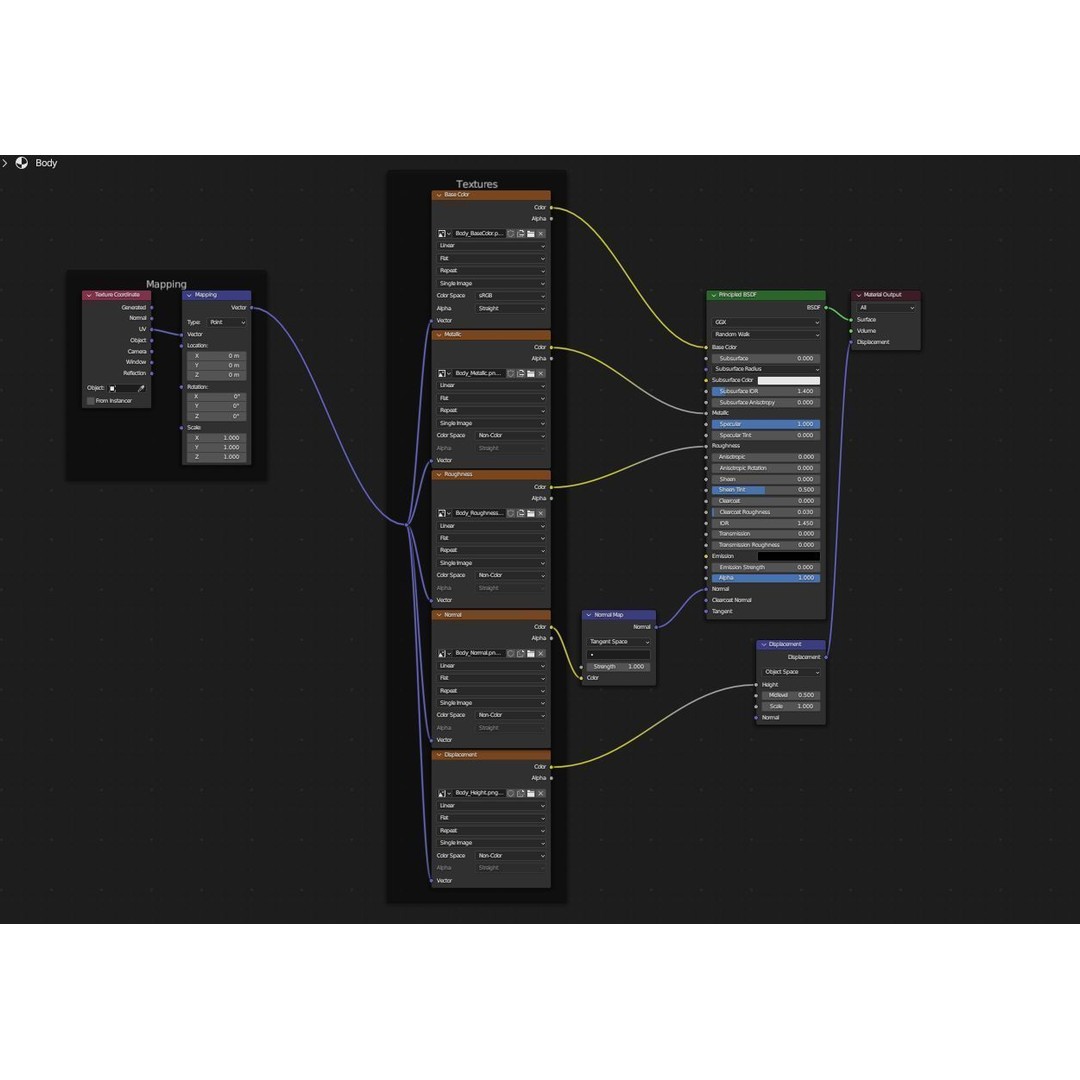The image size is (1080, 1080).
Task: Browse image icon in Roughness texture node
Action: pos(444,513)
